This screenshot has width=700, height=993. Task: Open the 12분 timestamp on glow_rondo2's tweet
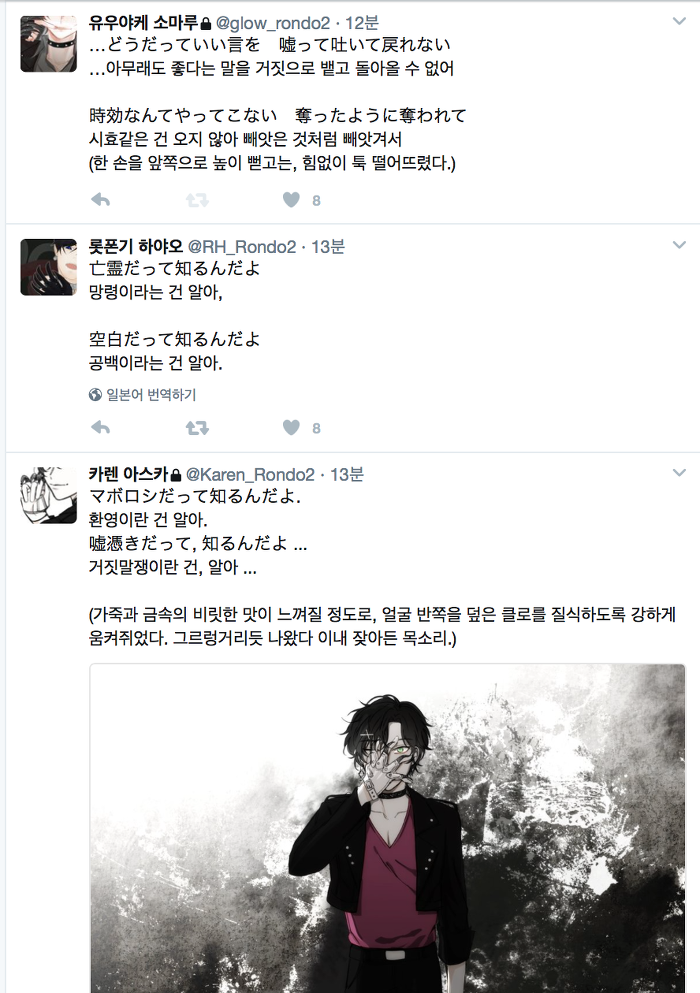(362, 23)
